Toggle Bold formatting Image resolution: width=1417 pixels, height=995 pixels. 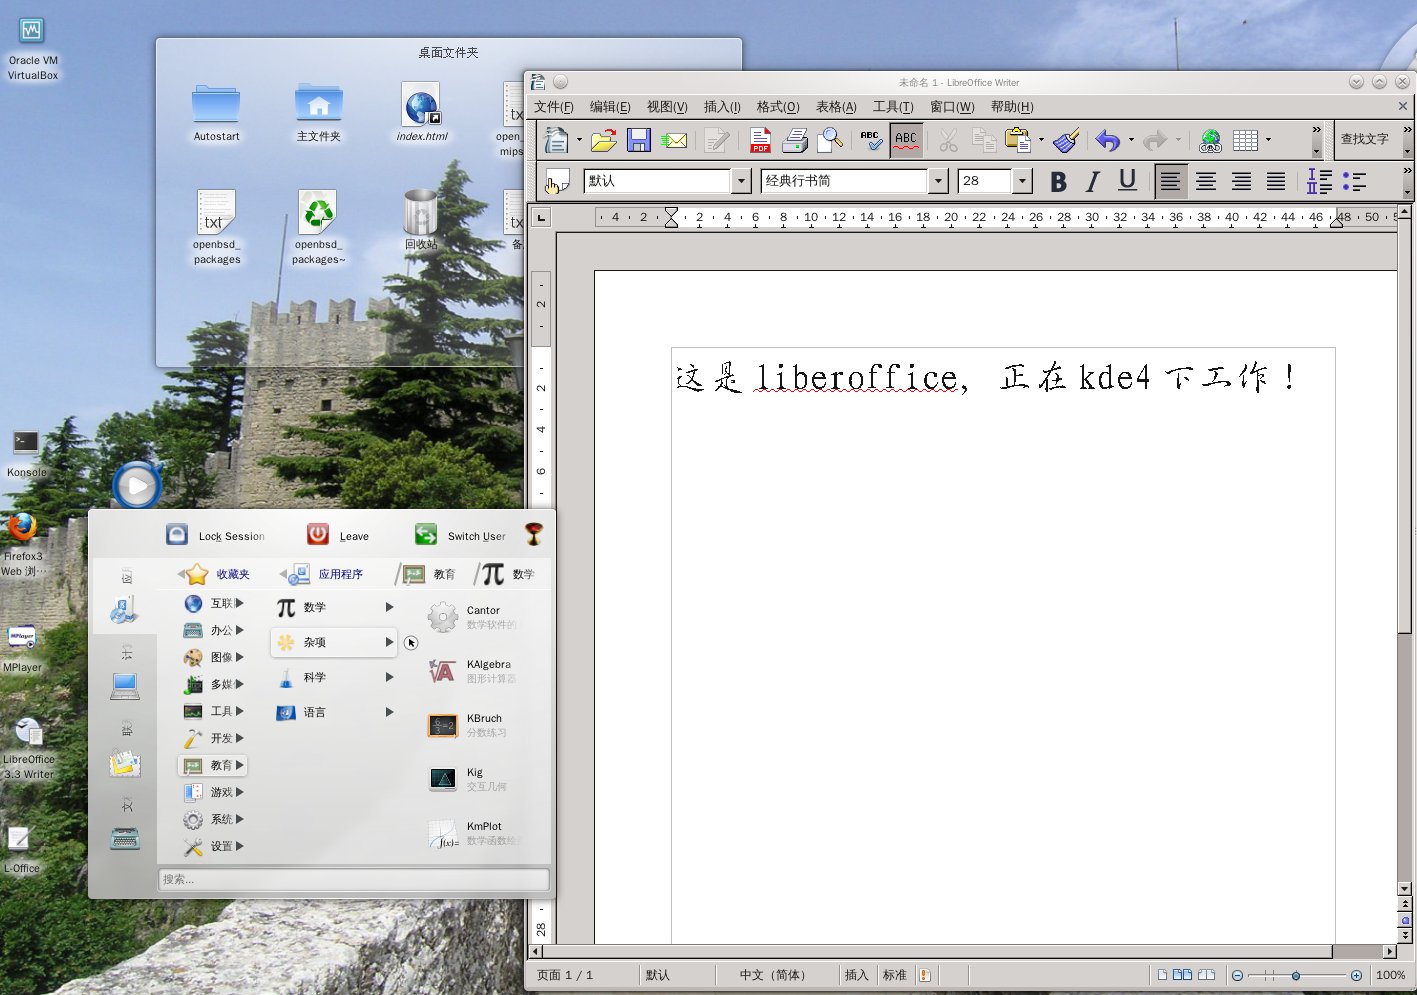[x=1058, y=181]
